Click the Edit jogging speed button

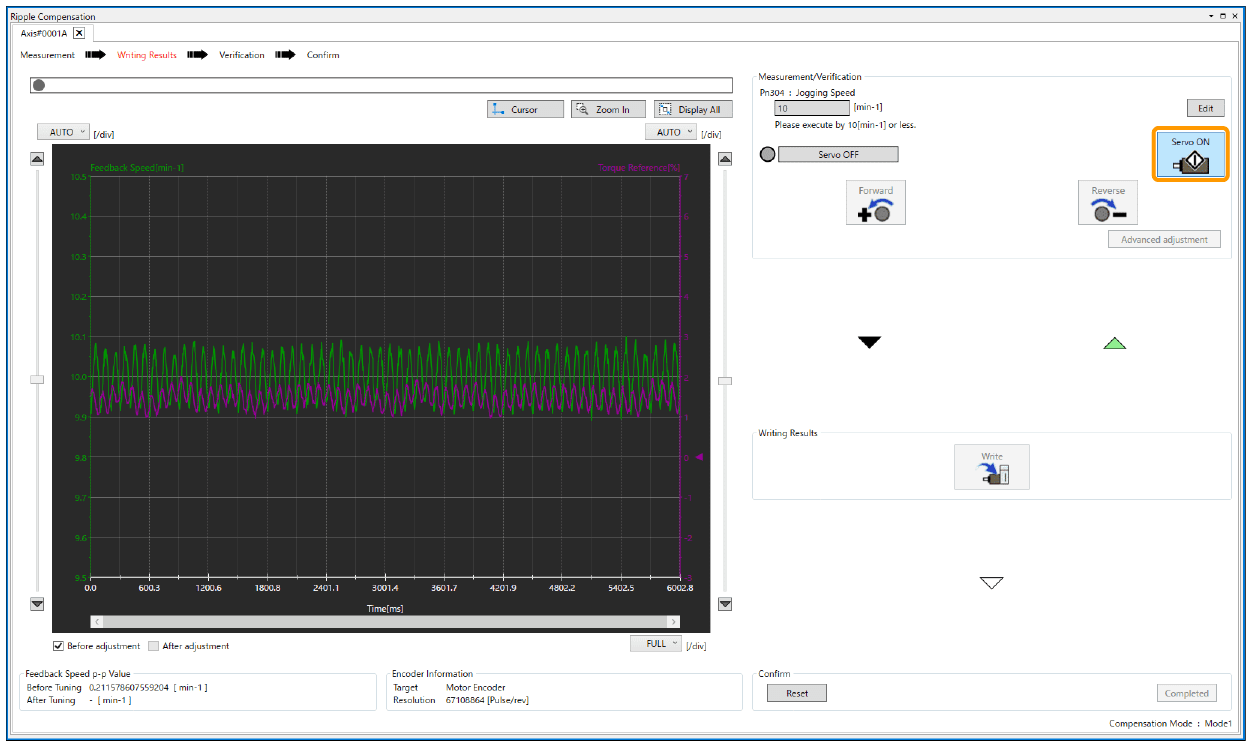point(1205,108)
